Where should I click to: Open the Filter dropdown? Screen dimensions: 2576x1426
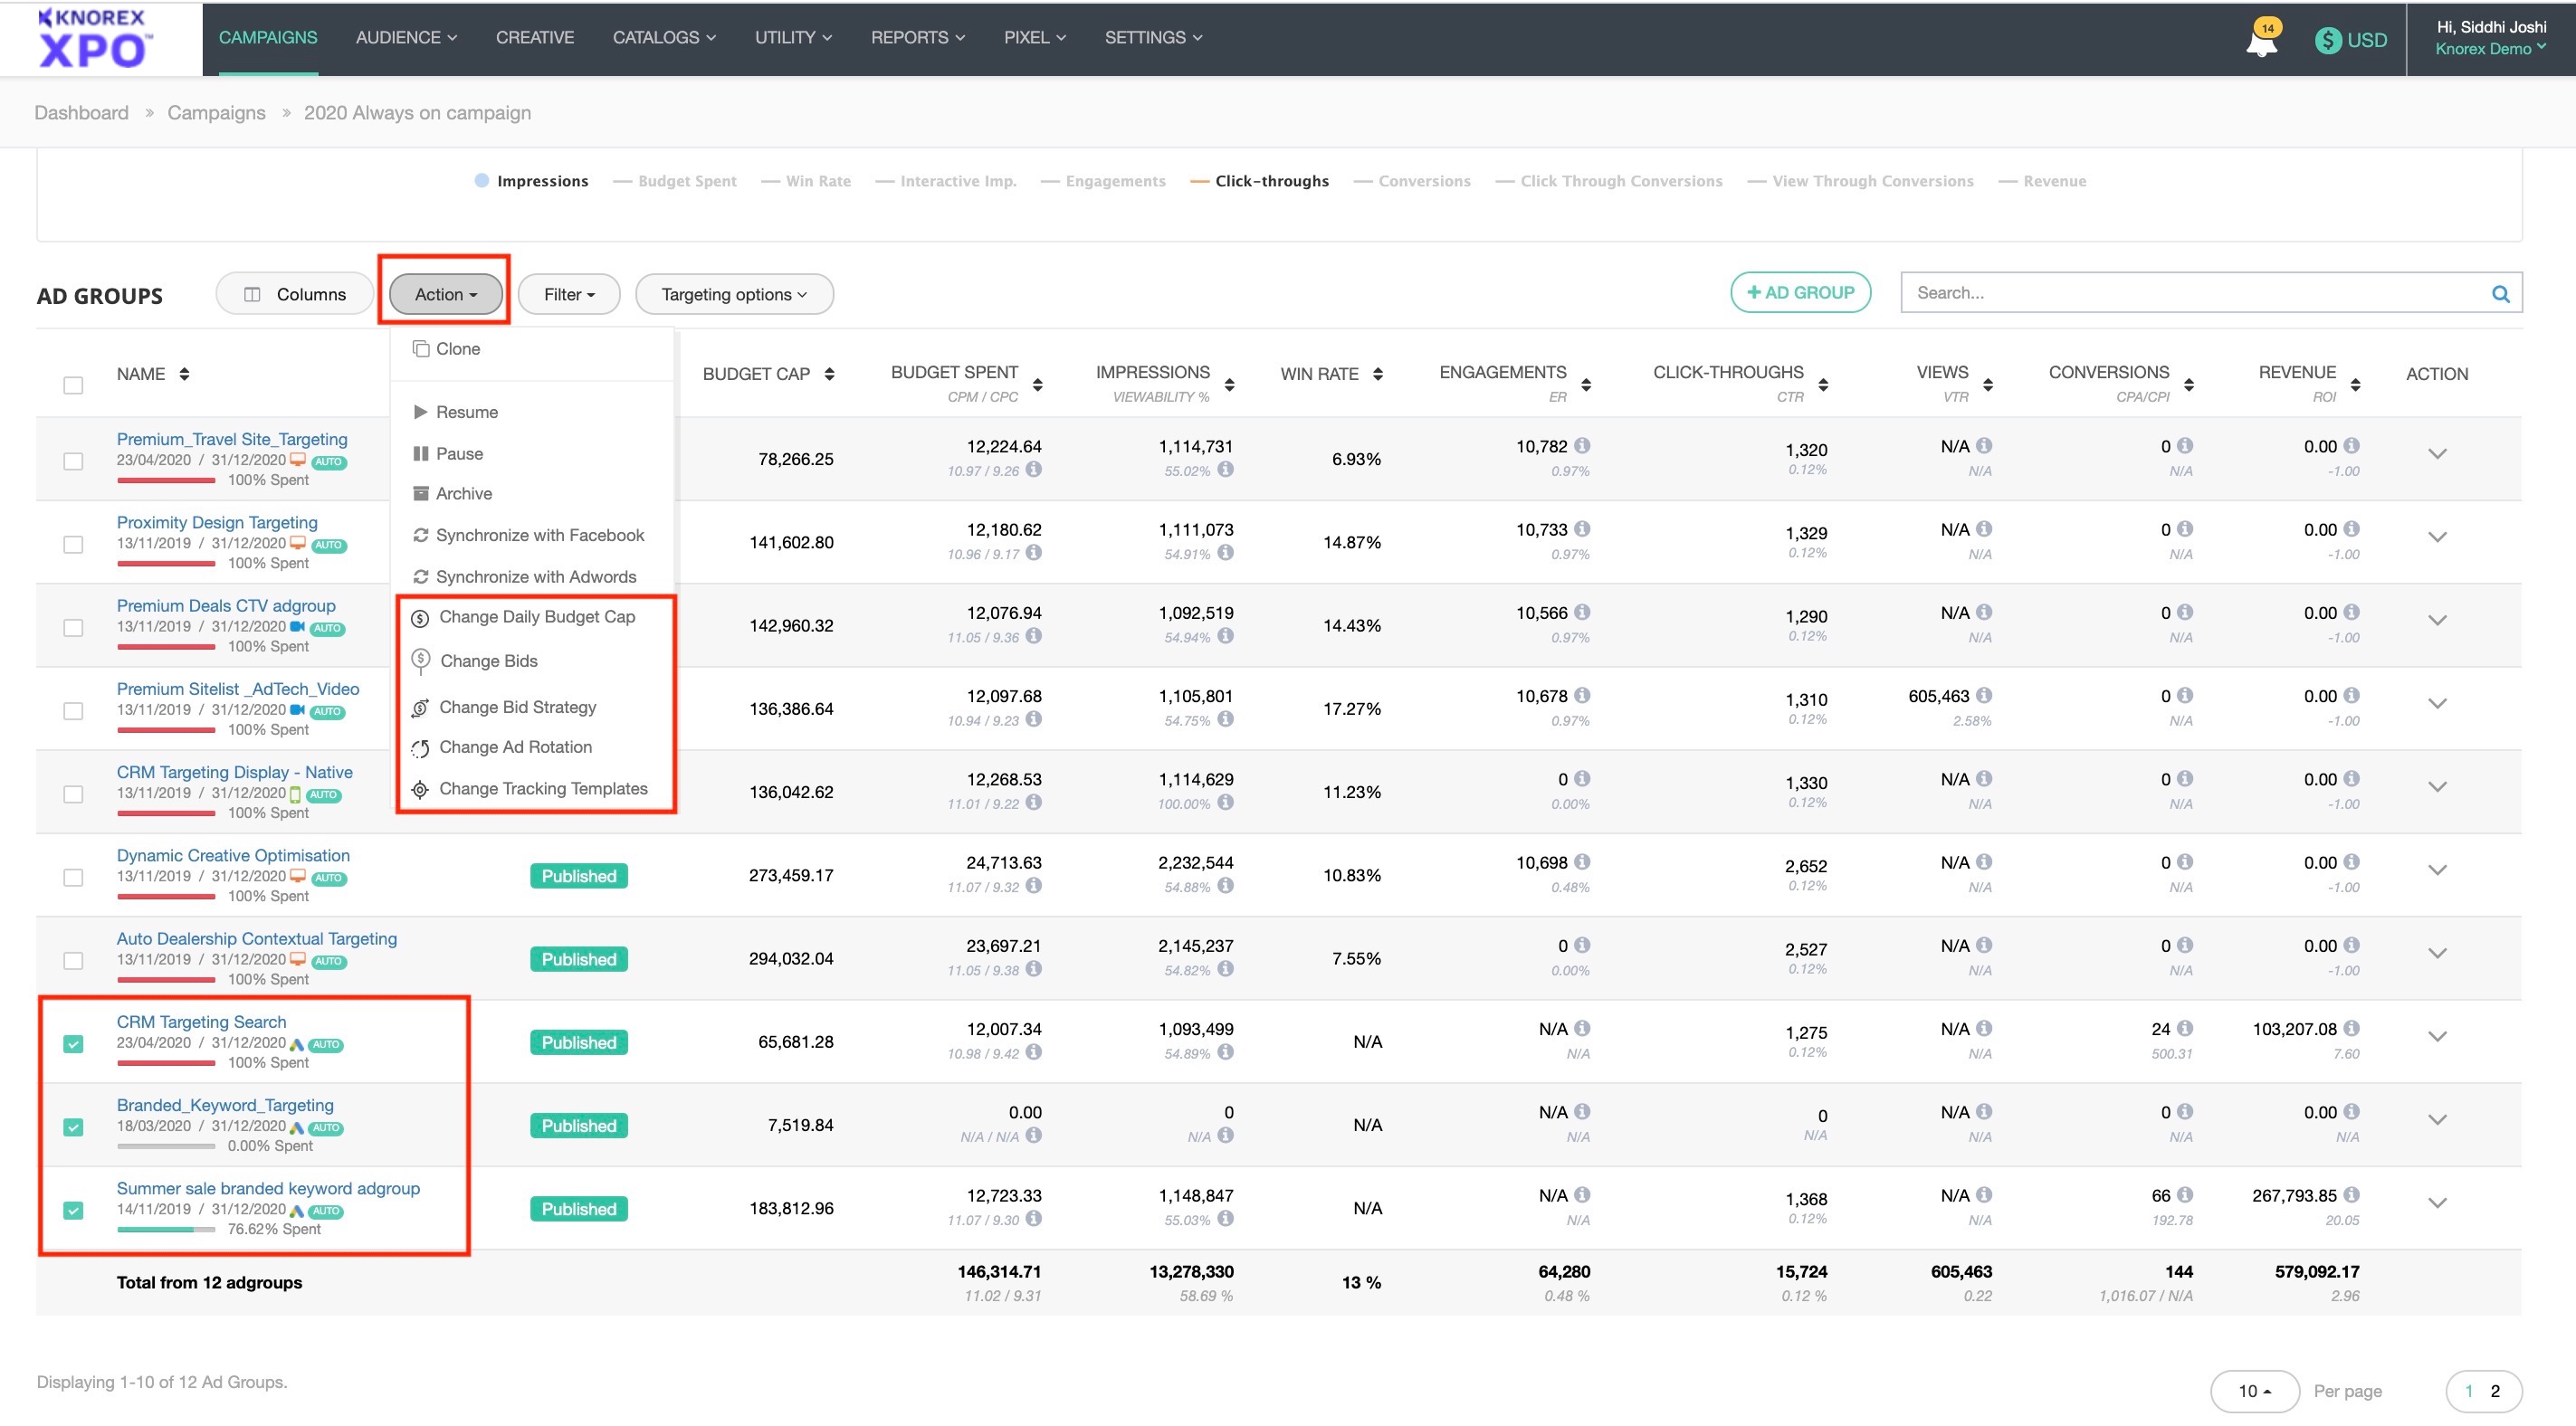[569, 294]
